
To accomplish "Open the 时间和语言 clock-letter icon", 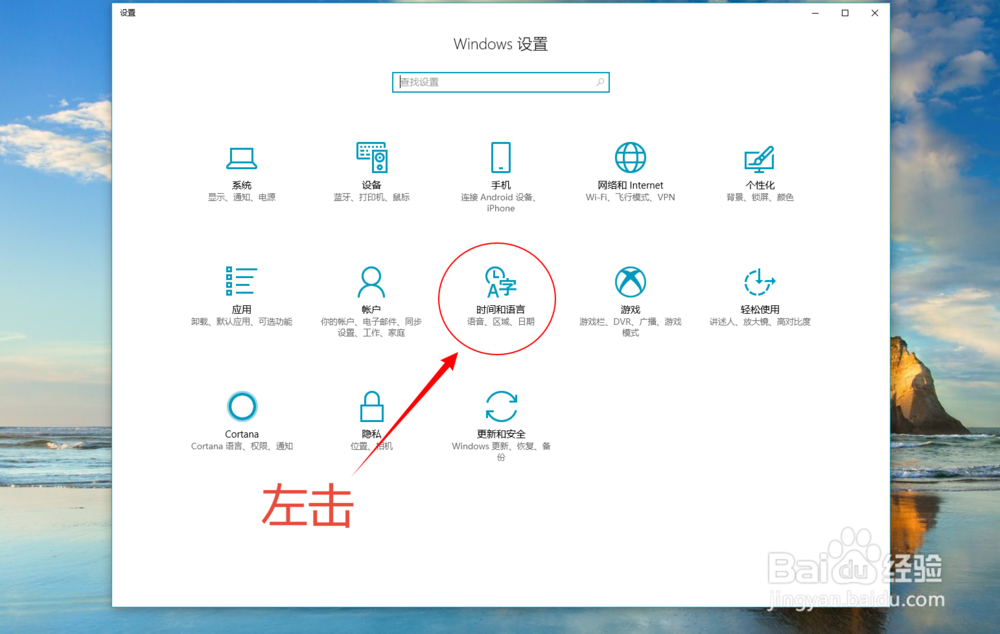I will click(x=501, y=282).
